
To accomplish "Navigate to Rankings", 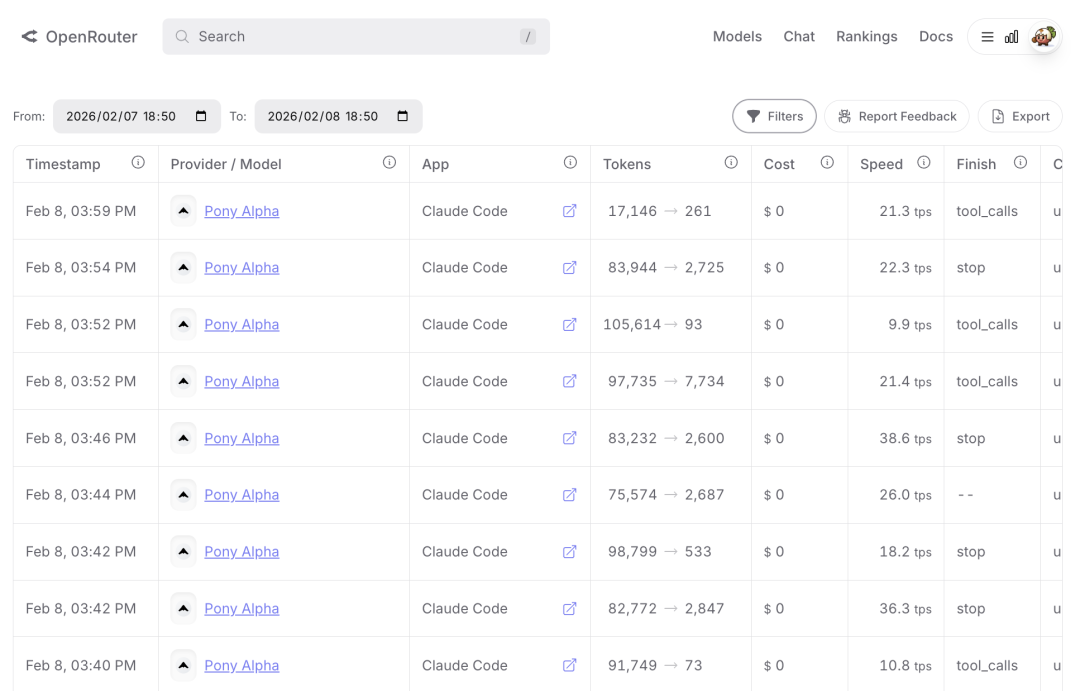I will pyautogui.click(x=866, y=37).
